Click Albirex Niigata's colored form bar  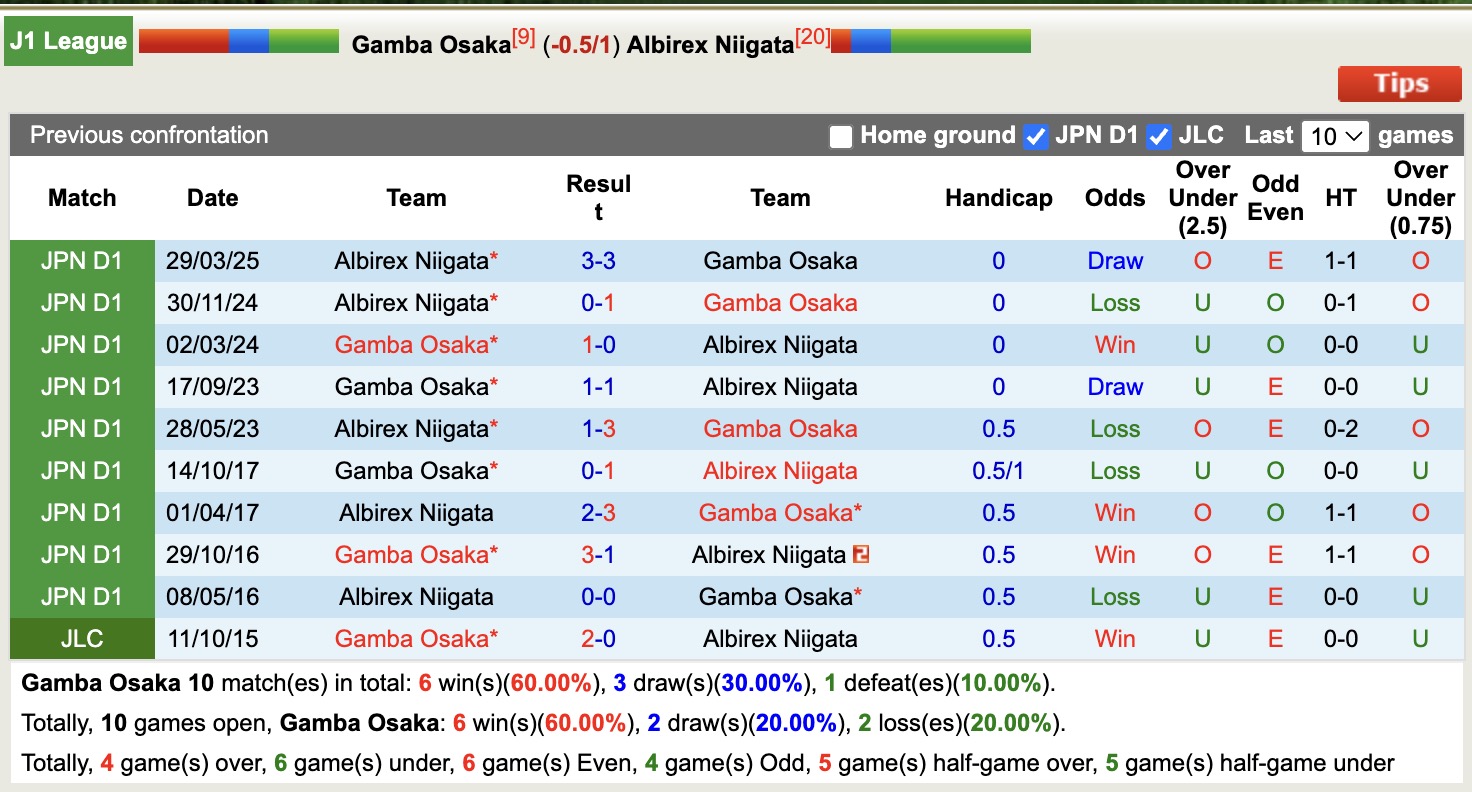pyautogui.click(x=930, y=41)
